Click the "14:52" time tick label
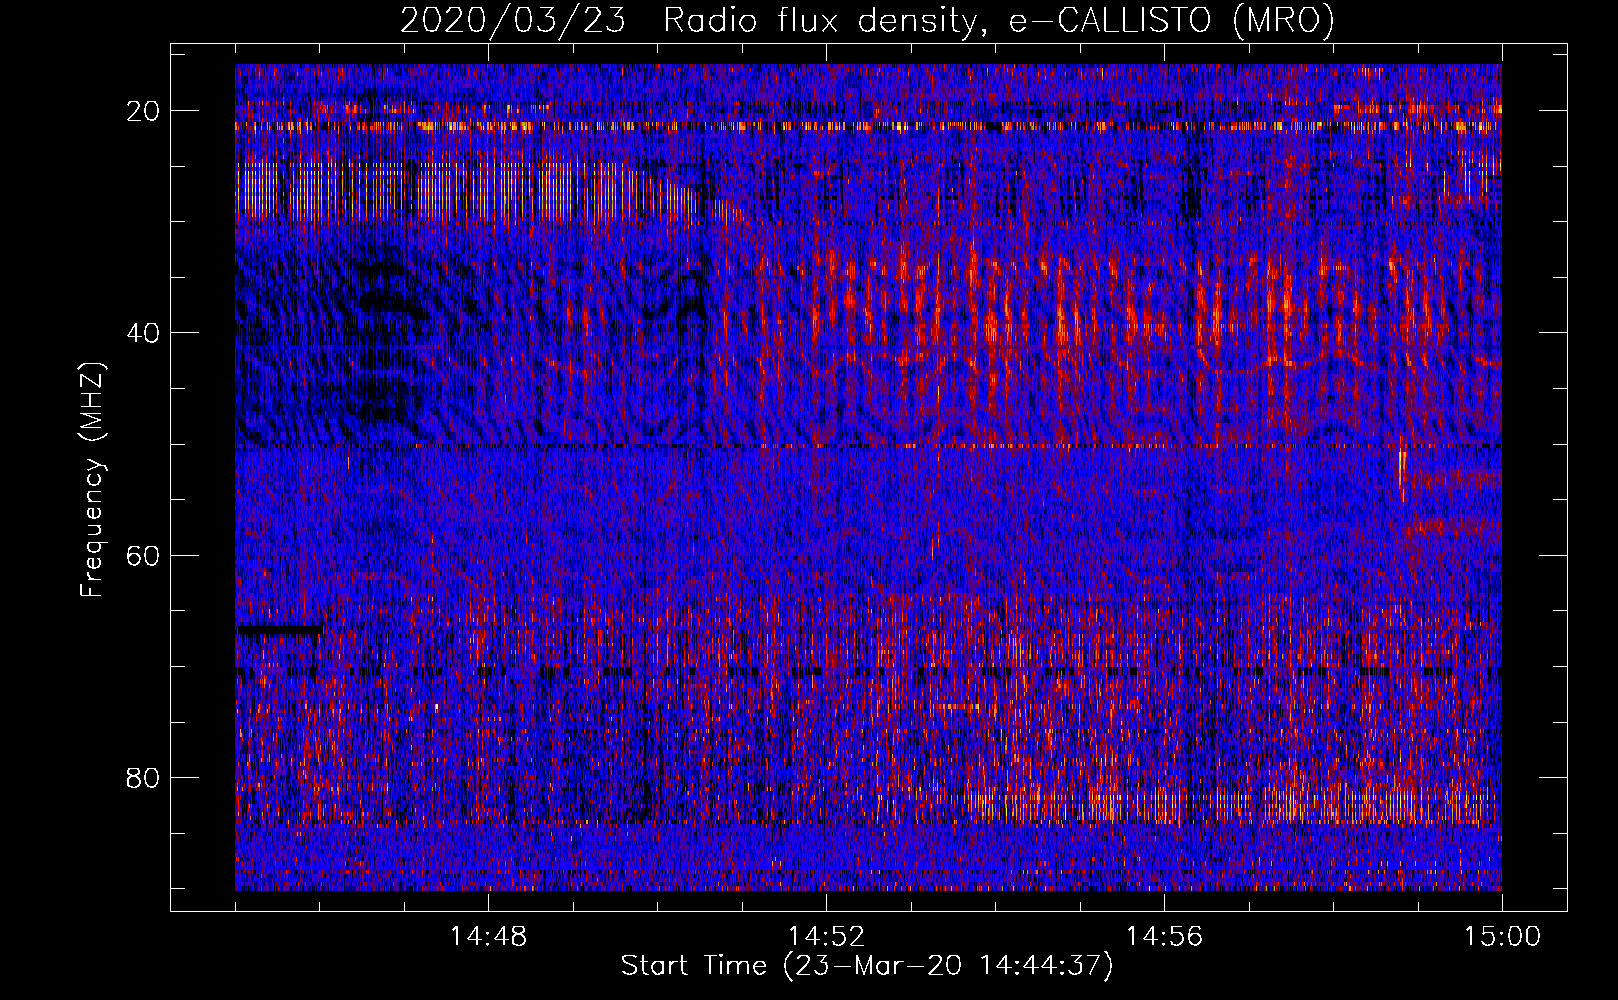This screenshot has height=1000, width=1618. pyautogui.click(x=826, y=937)
